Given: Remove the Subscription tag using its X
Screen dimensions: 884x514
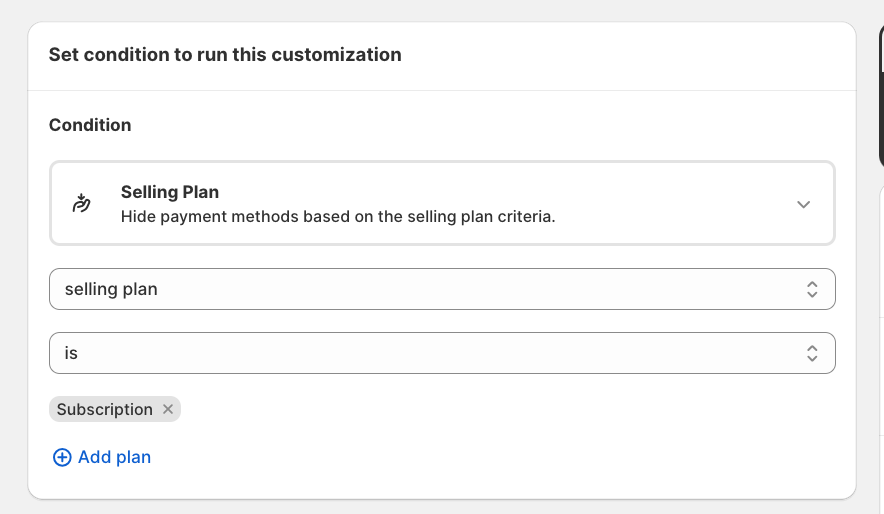Looking at the screenshot, I should (168, 409).
